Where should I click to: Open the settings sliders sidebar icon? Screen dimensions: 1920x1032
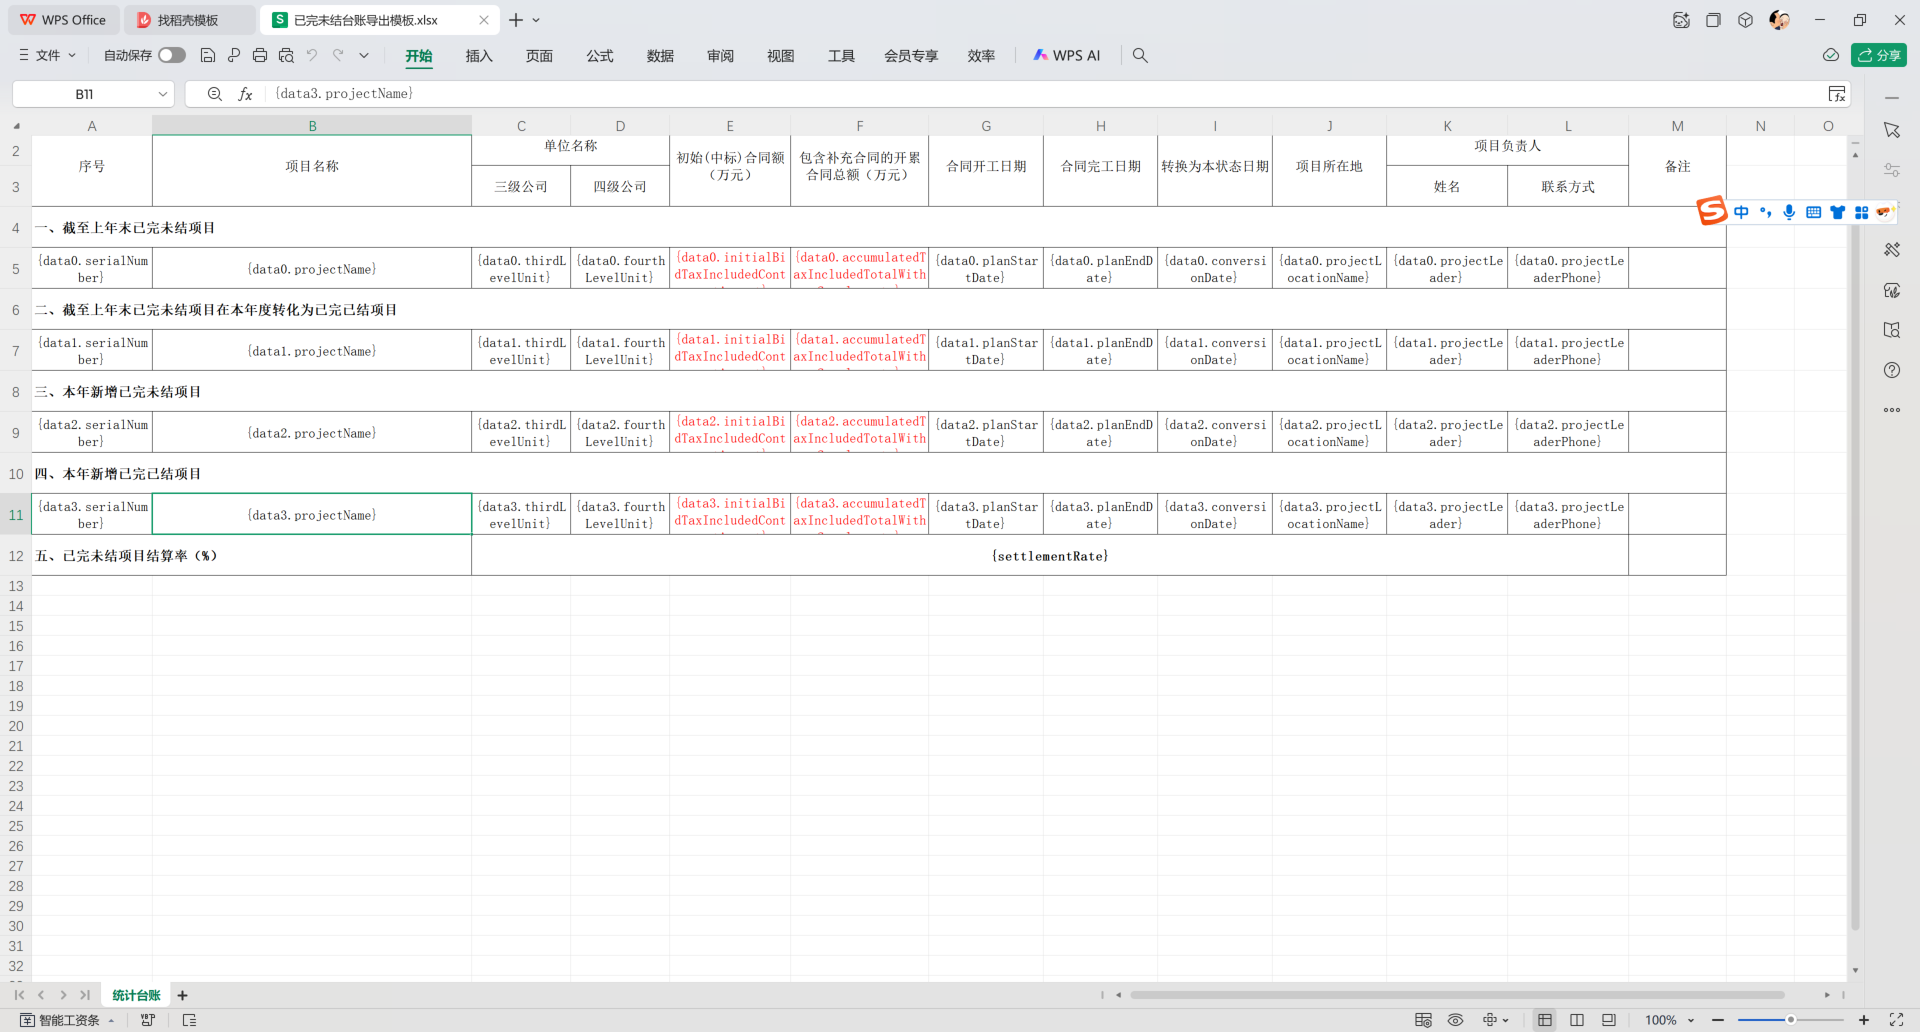click(x=1892, y=170)
